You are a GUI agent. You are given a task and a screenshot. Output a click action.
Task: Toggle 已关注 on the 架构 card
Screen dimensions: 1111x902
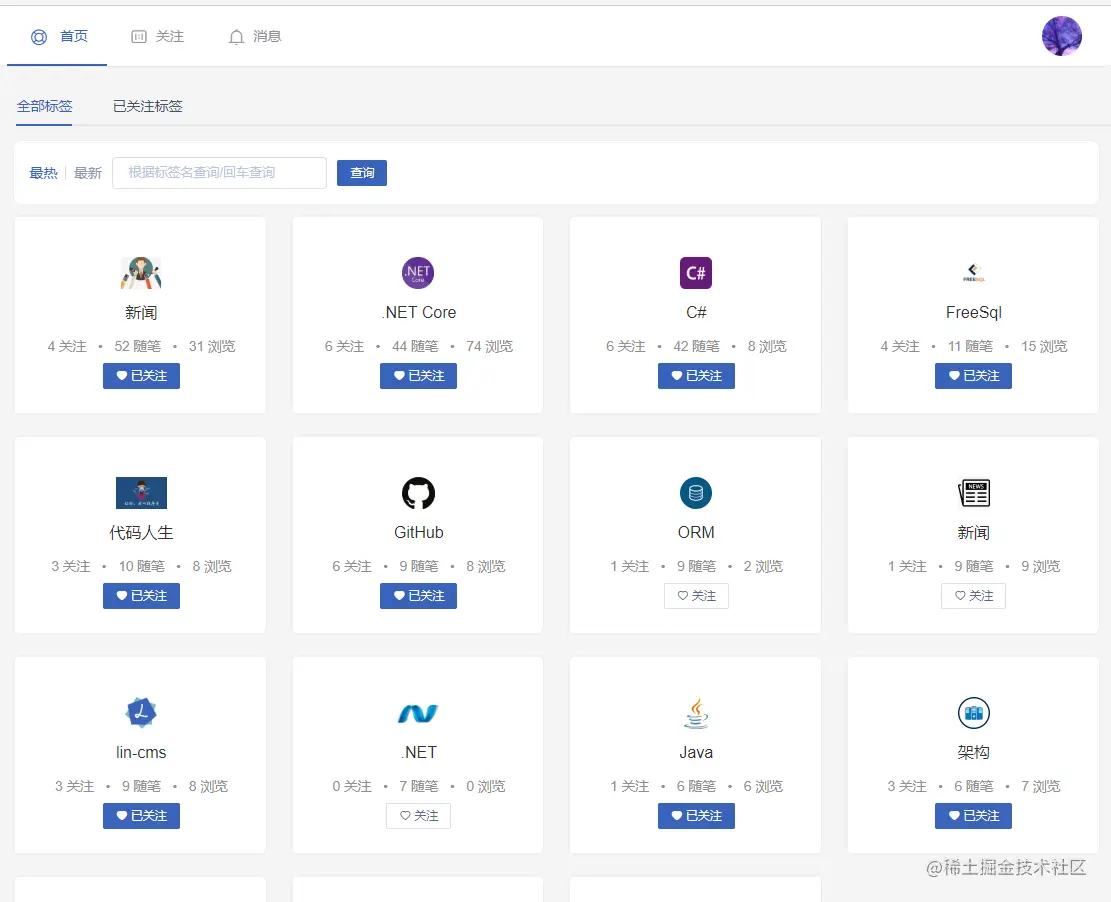(x=974, y=816)
